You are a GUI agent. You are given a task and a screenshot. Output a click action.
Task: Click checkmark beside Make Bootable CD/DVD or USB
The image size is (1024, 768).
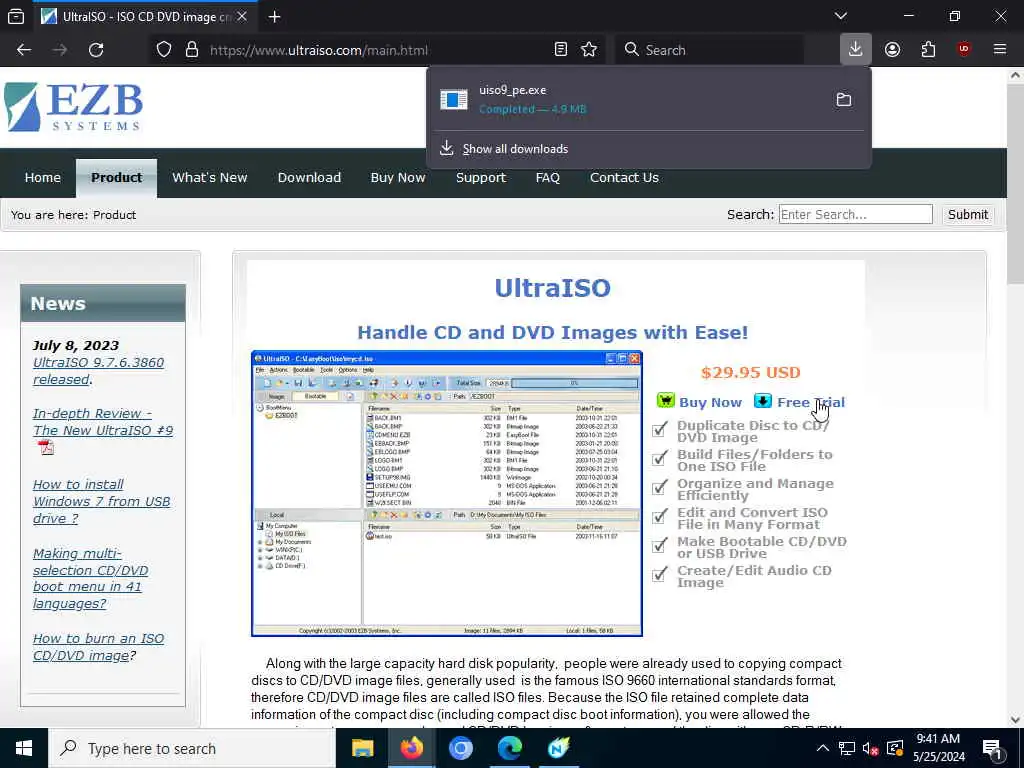pyautogui.click(x=660, y=545)
